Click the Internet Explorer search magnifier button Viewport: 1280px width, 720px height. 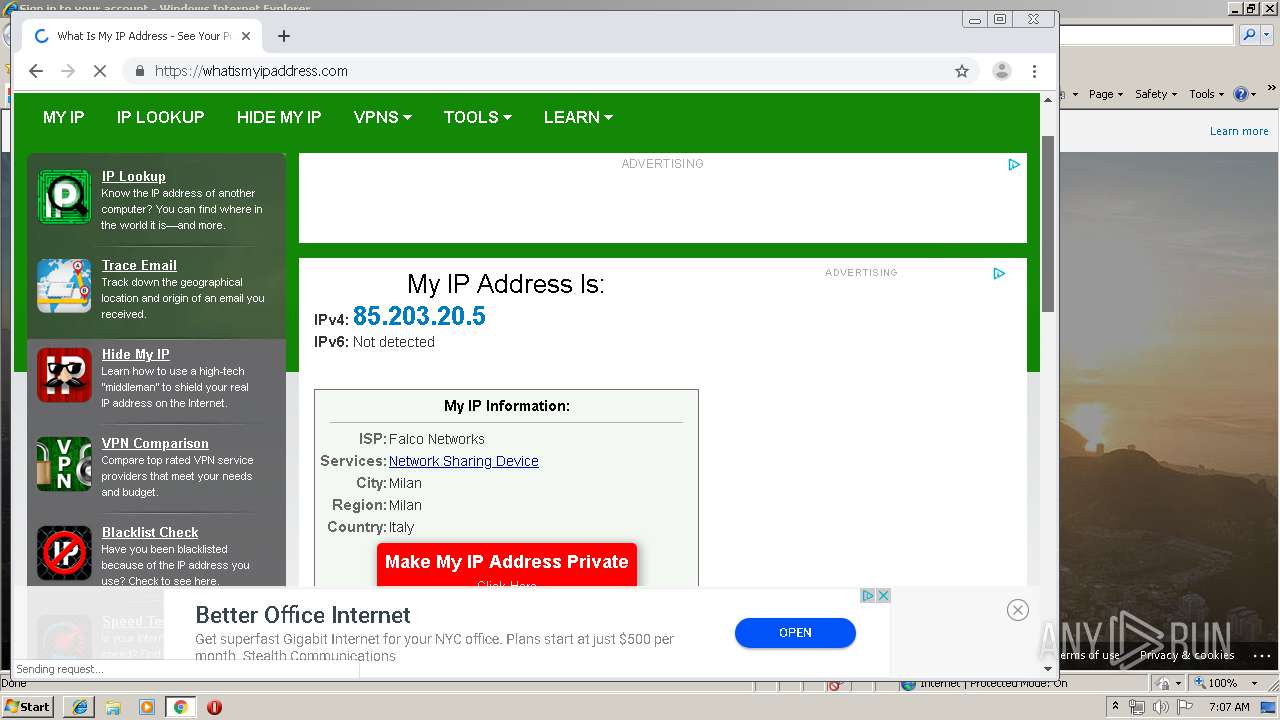(1247, 35)
